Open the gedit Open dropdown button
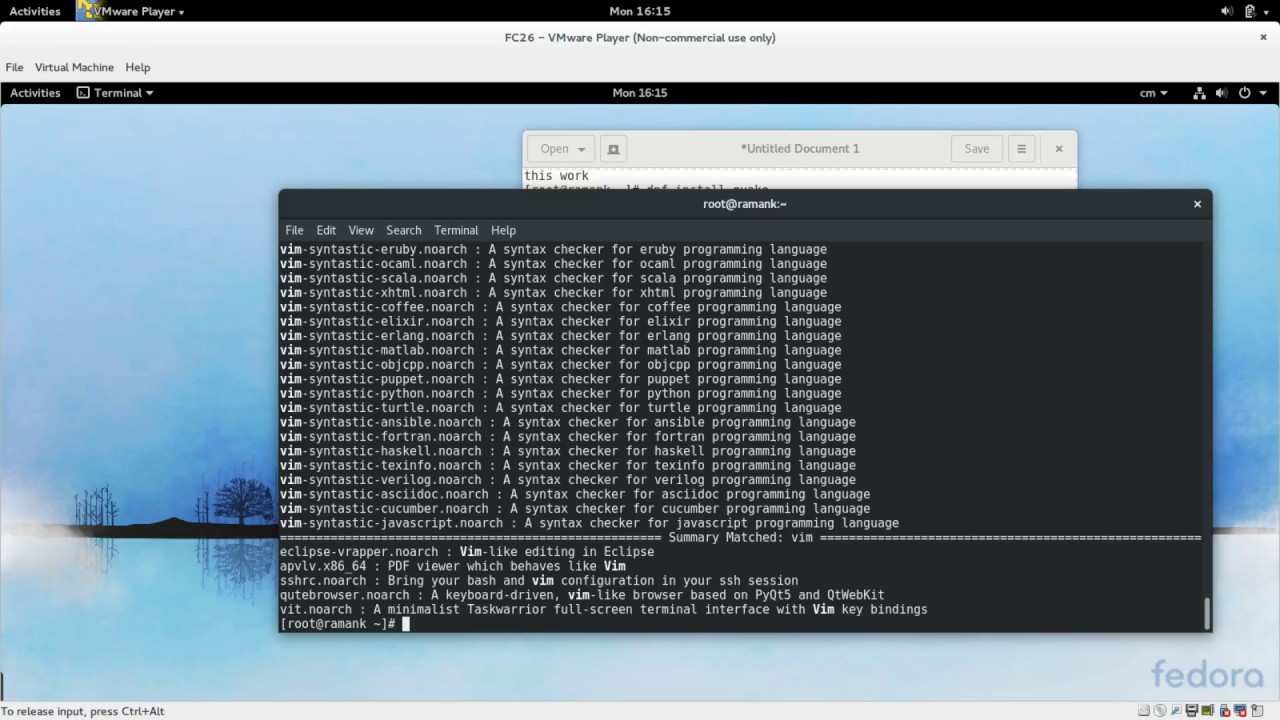1280x720 pixels. click(x=561, y=148)
